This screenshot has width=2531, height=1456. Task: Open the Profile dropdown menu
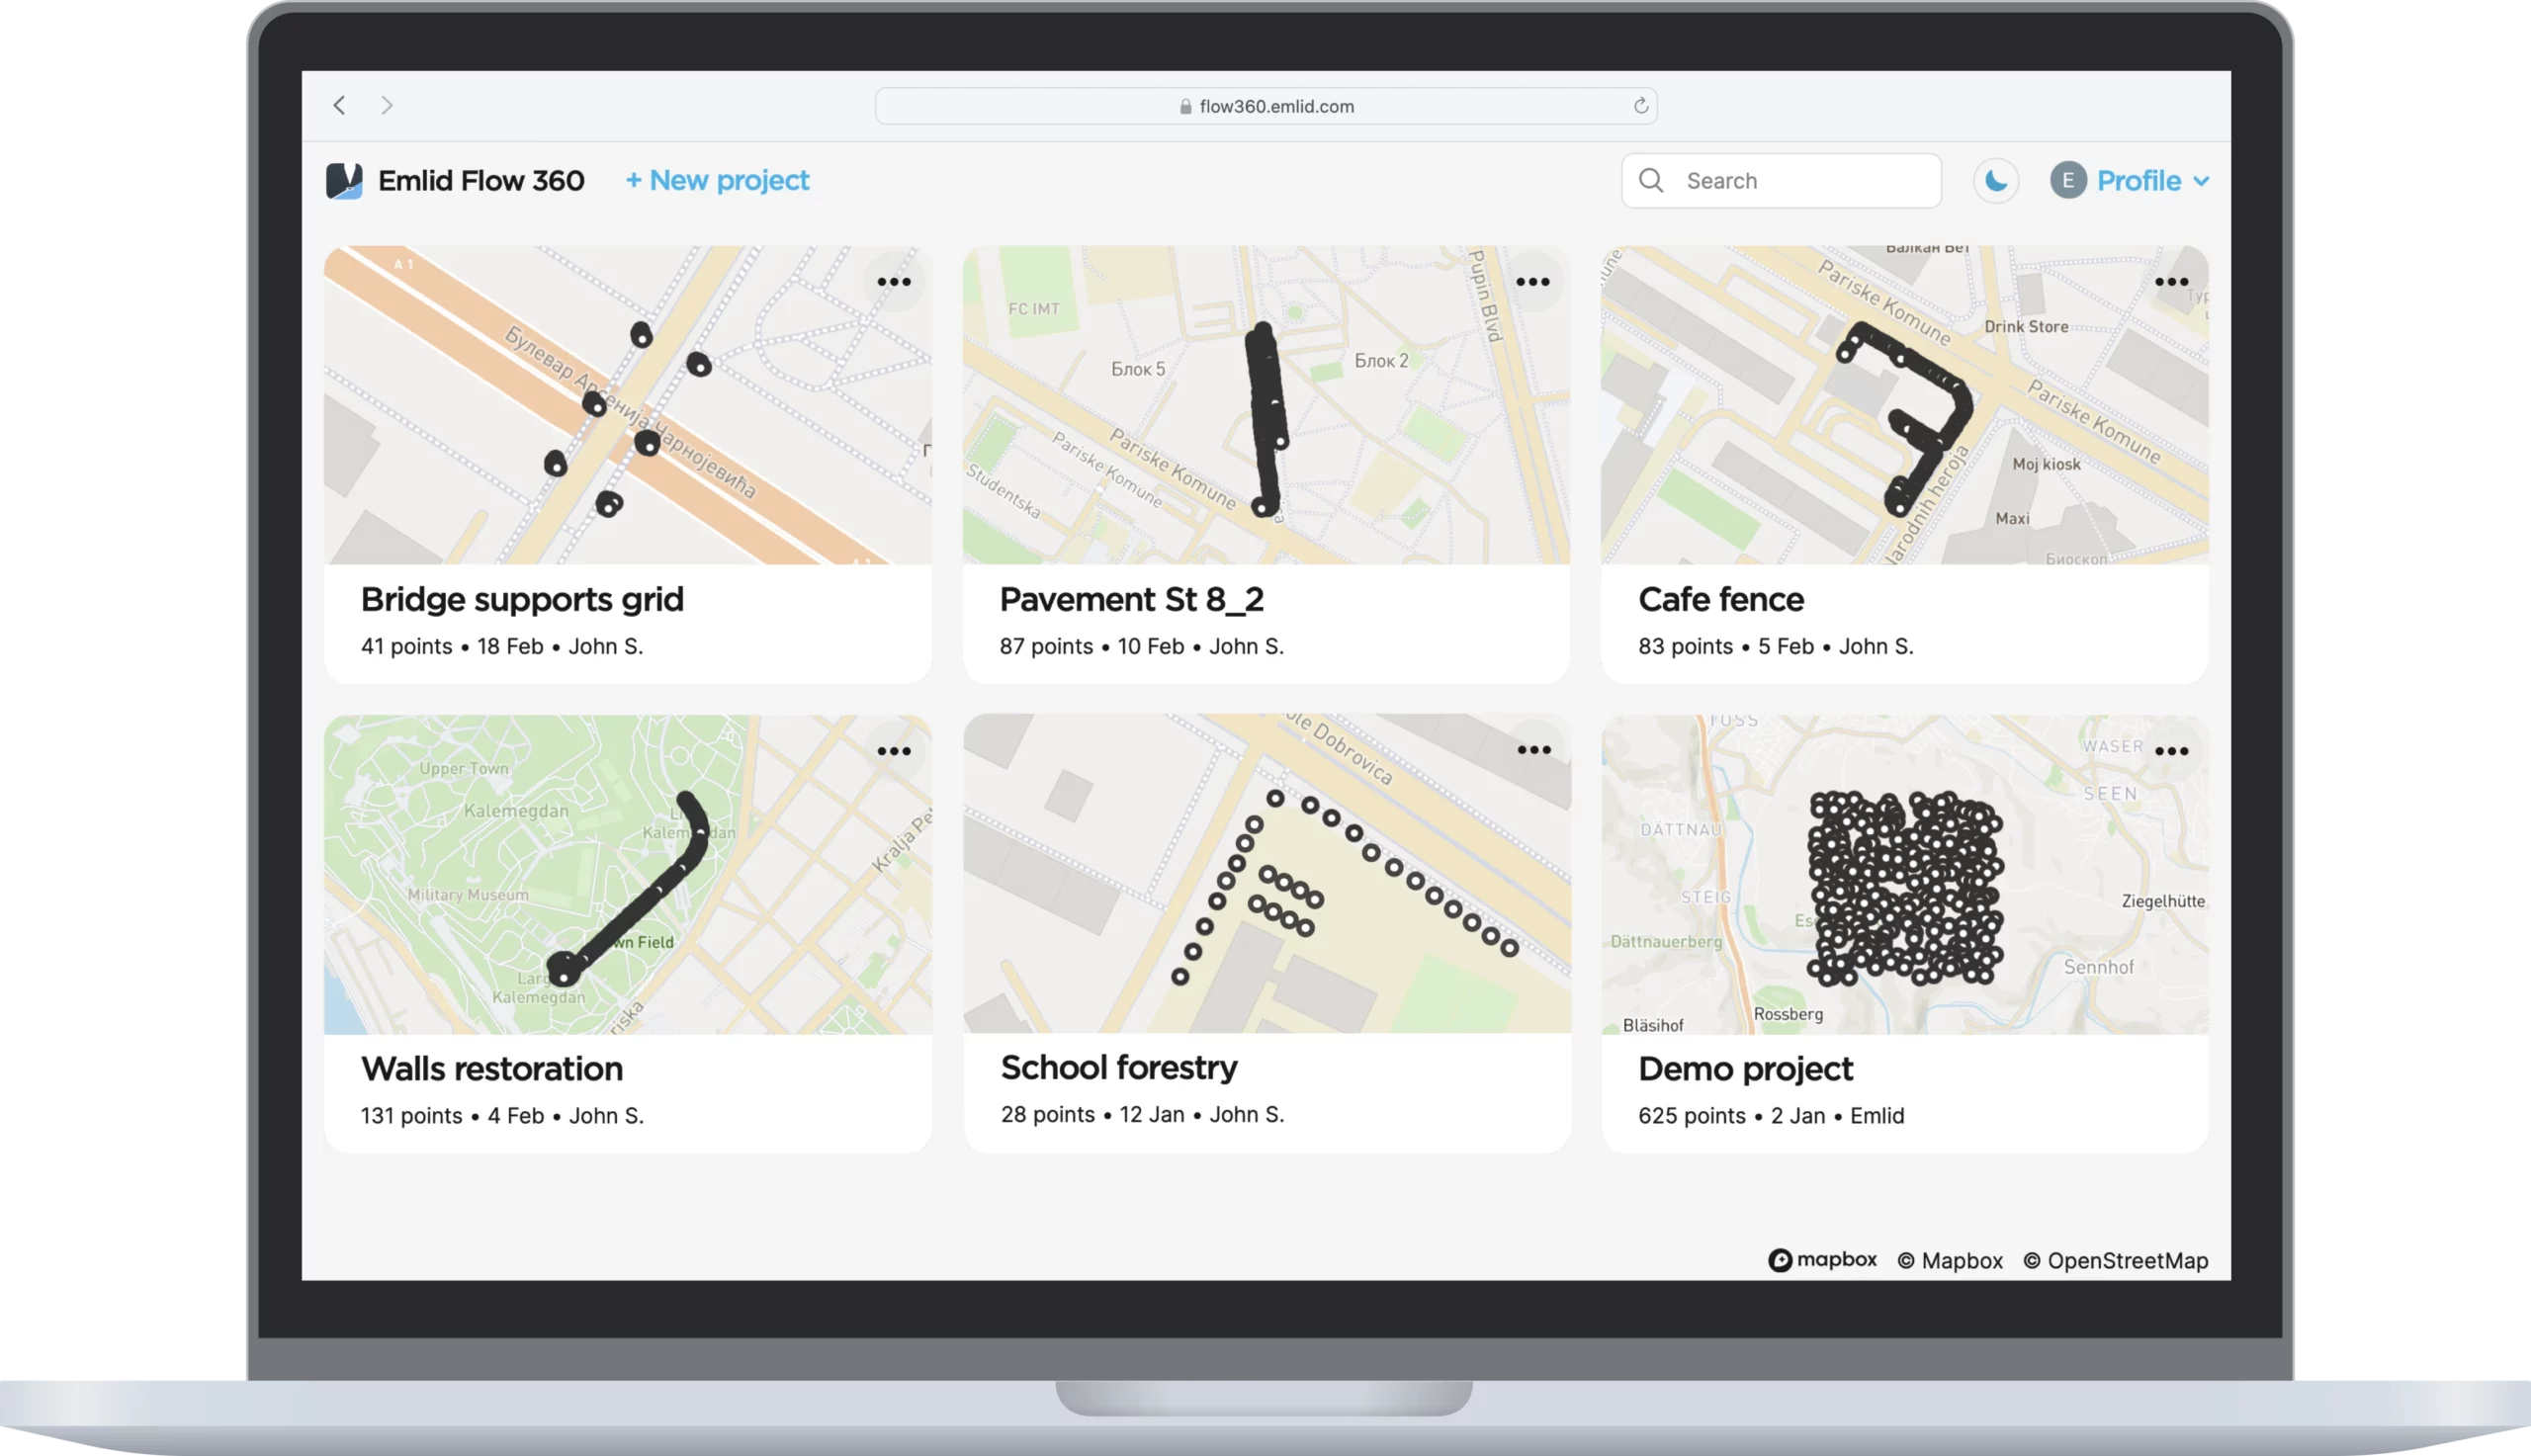pyautogui.click(x=2152, y=181)
